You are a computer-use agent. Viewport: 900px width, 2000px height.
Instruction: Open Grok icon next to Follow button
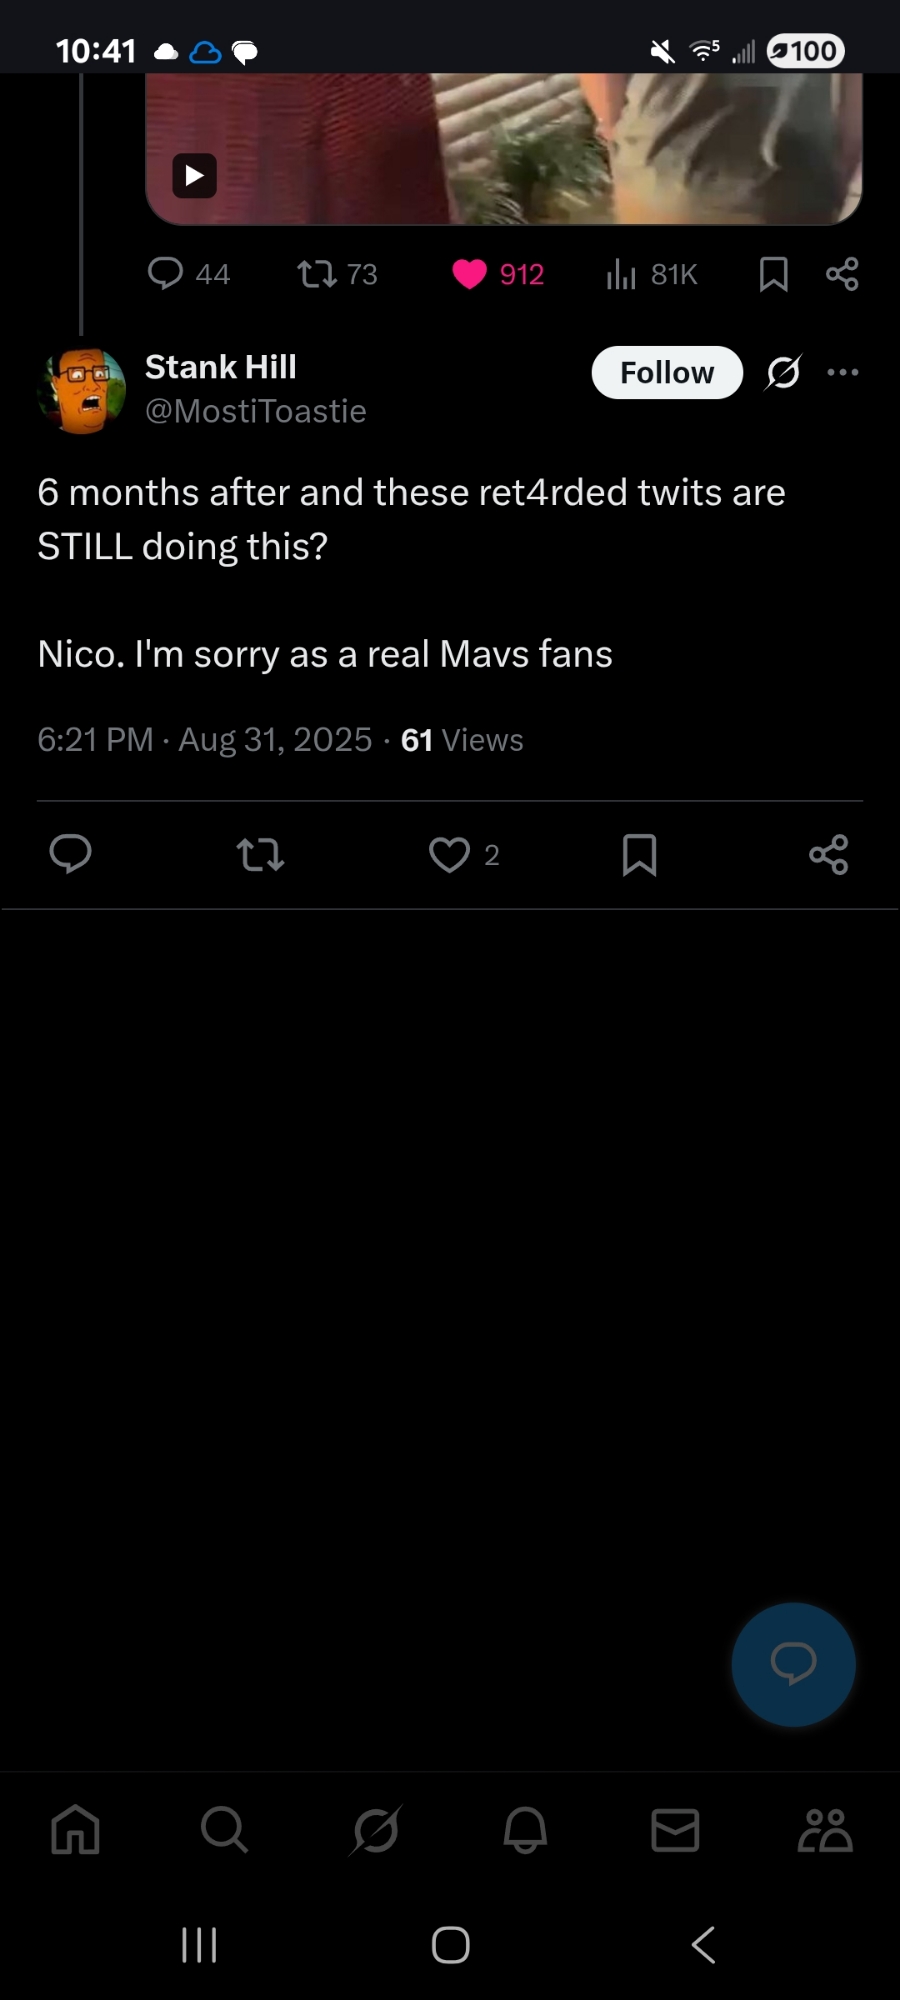click(783, 372)
